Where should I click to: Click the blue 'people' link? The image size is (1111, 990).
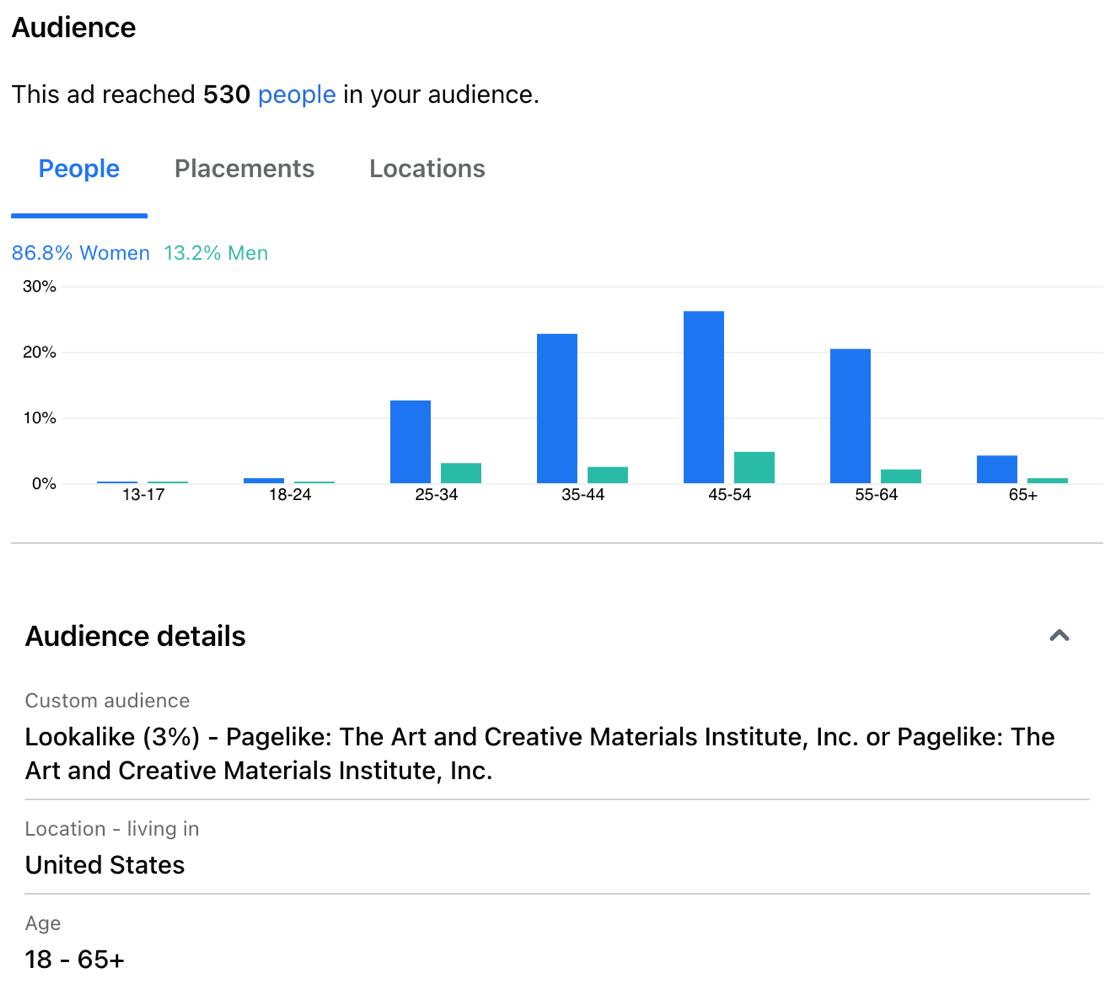(x=296, y=95)
